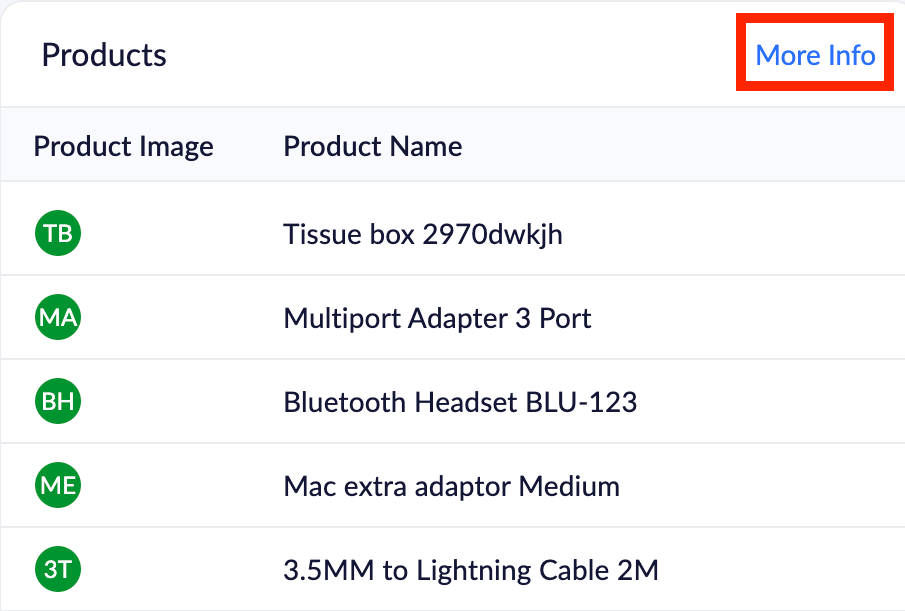905x611 pixels.
Task: Open the More Info link
Action: [815, 55]
